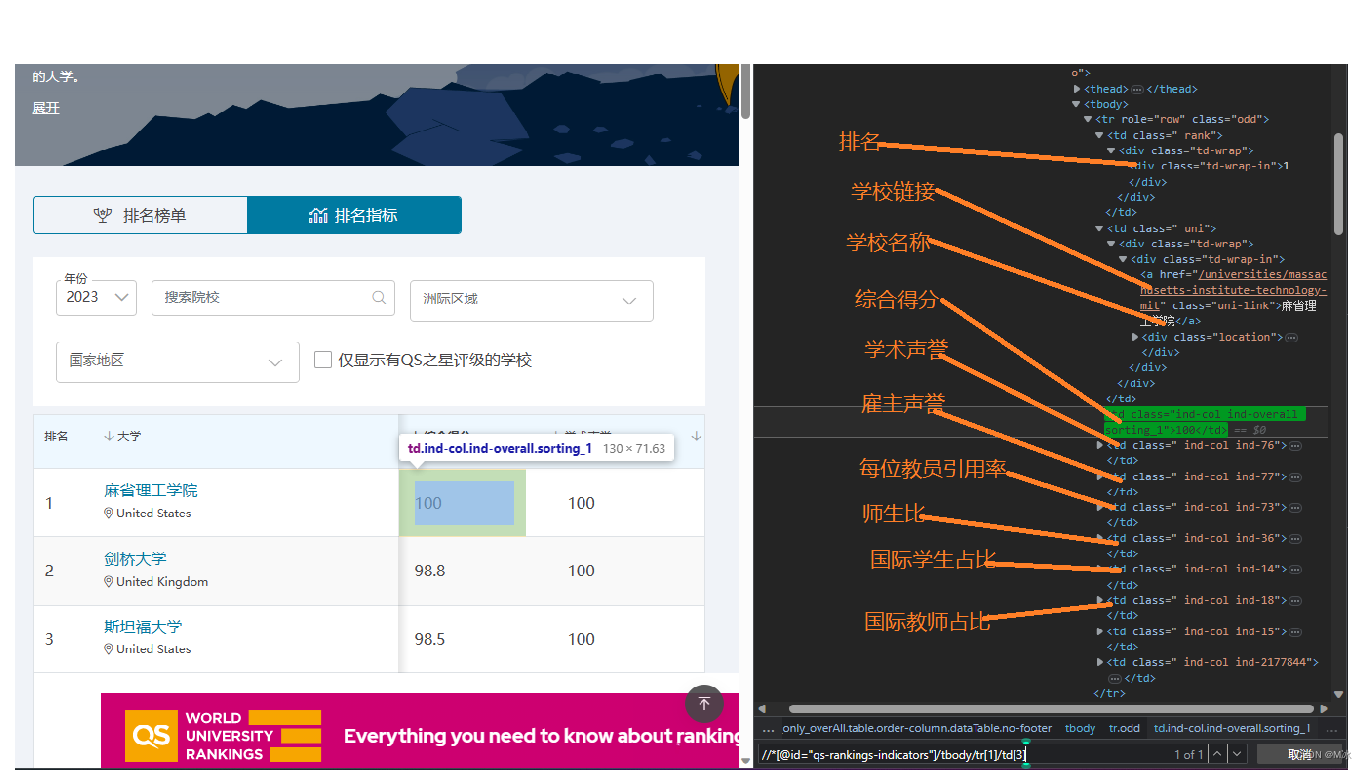Open the 洲际区域 region dropdown
1367x770 pixels.
tap(531, 300)
